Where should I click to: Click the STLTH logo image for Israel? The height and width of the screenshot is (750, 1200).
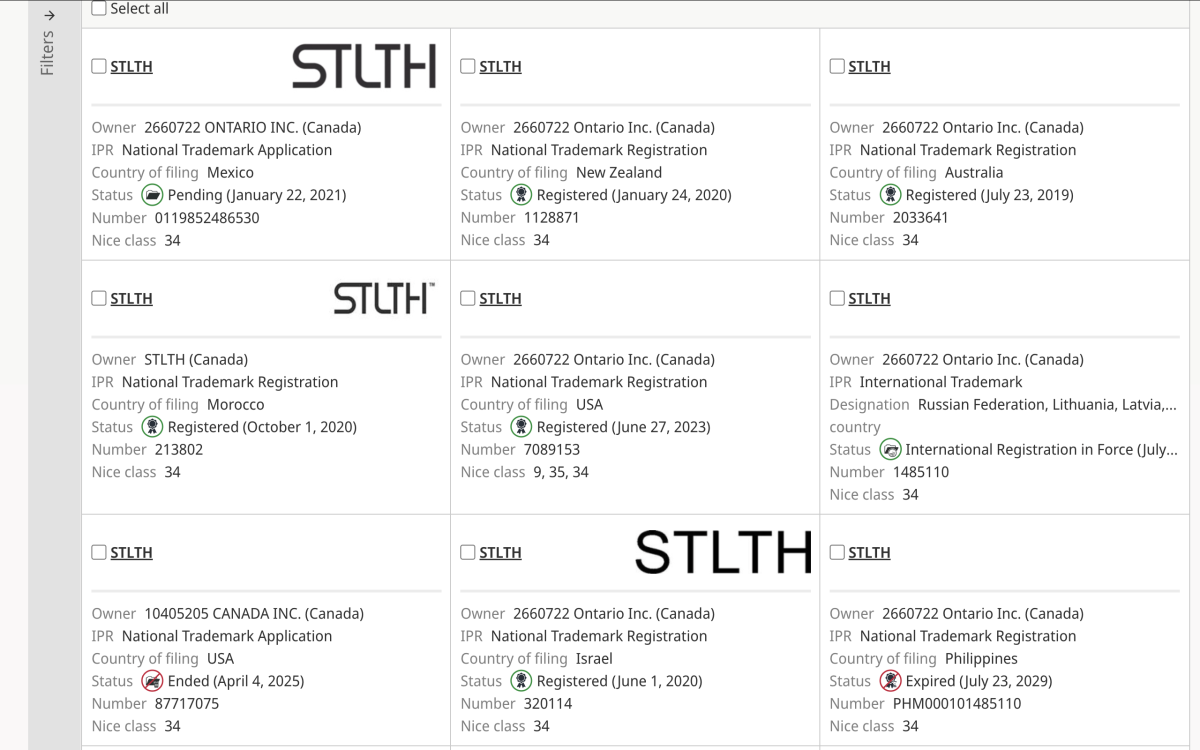pos(723,552)
